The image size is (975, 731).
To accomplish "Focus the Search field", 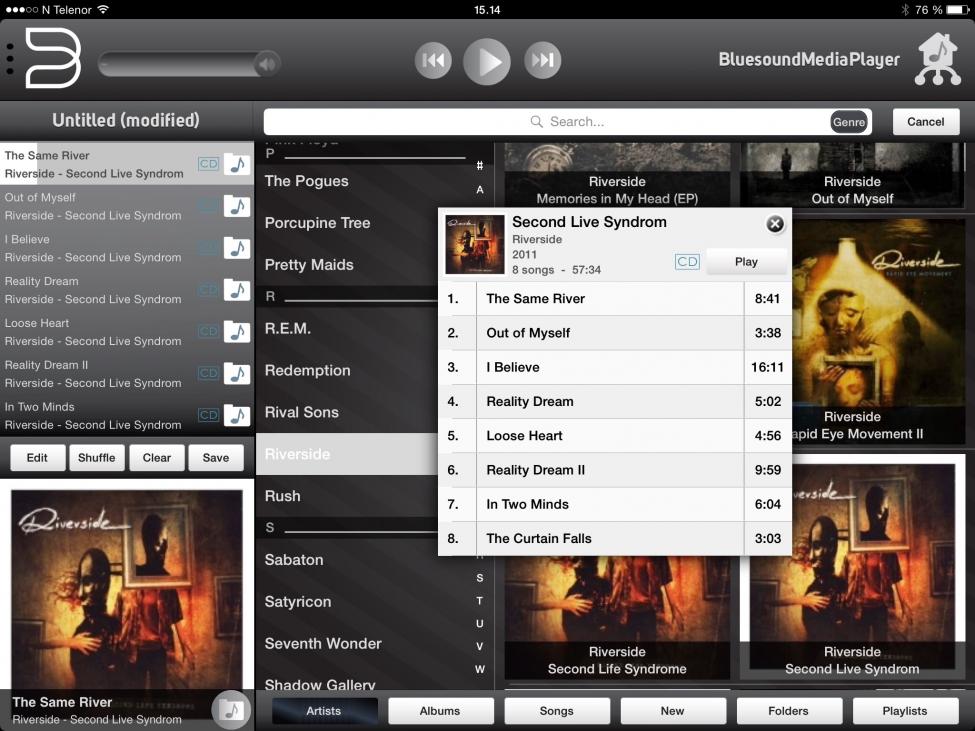I will (567, 122).
